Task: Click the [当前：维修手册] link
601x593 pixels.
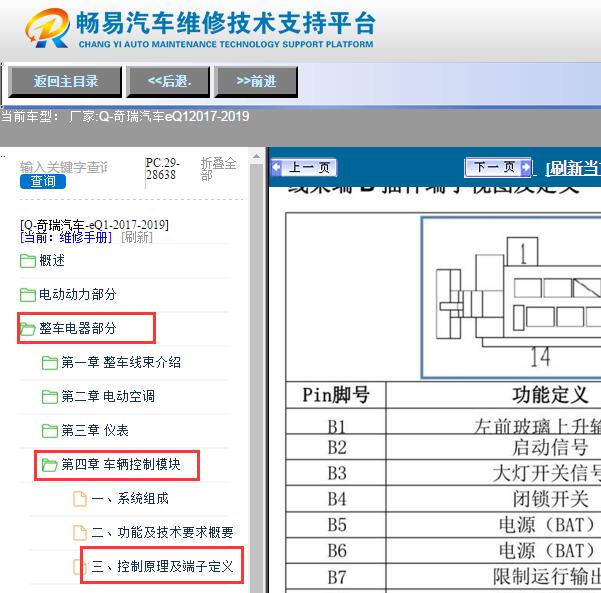Action: (66, 237)
